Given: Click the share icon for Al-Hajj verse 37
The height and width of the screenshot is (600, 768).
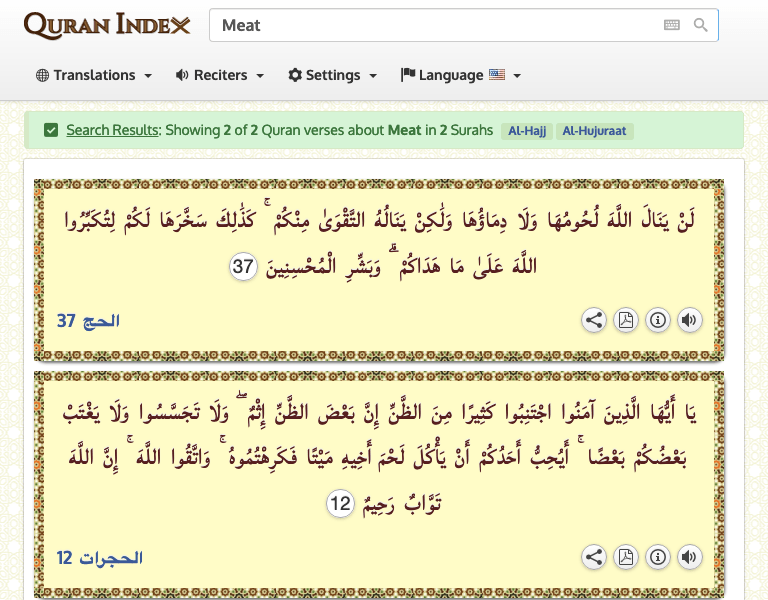Looking at the screenshot, I should coord(594,321).
